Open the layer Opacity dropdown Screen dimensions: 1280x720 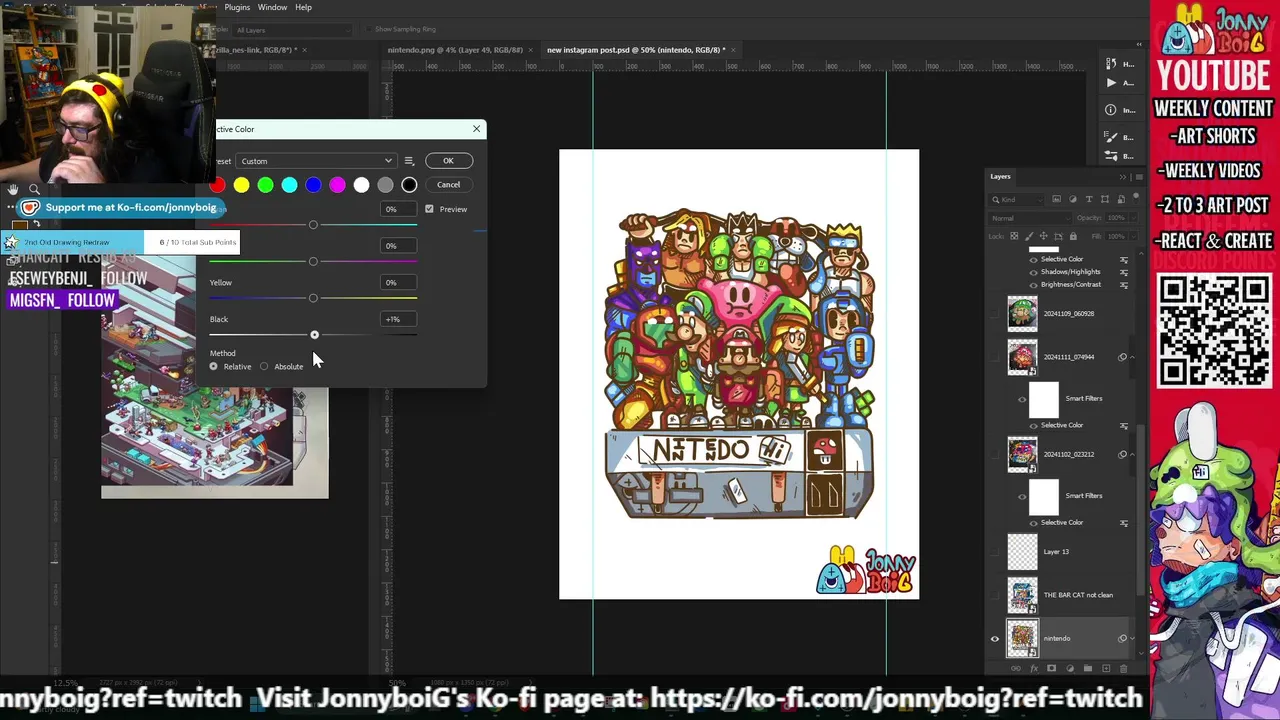[x=1134, y=218]
